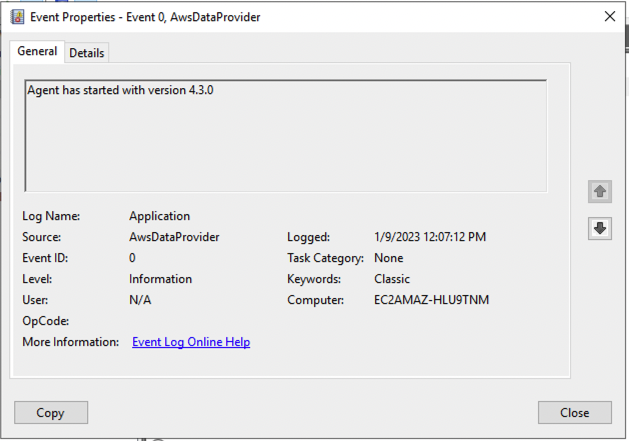The width and height of the screenshot is (629, 441).
Task: Click the Event Properties window icon
Action: (x=17, y=16)
